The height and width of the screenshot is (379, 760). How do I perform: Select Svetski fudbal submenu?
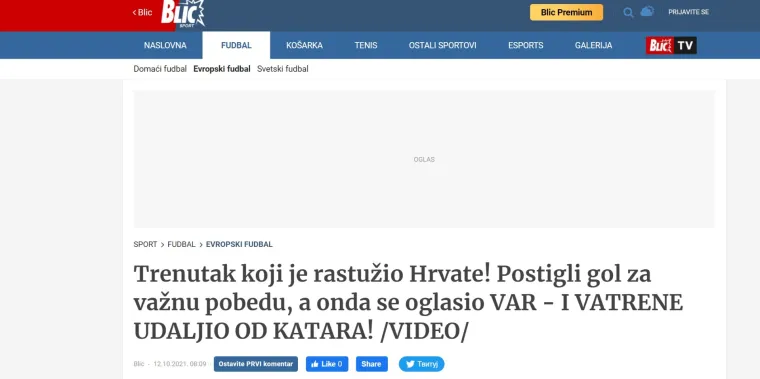283,69
